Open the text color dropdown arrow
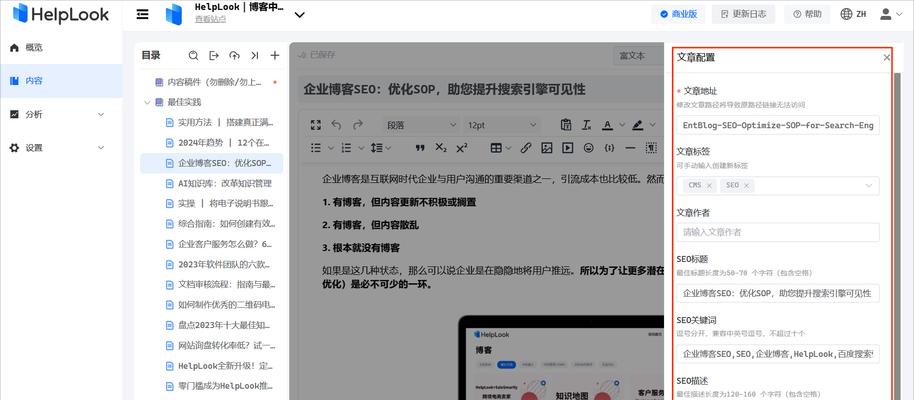The image size is (914, 400). [622, 125]
